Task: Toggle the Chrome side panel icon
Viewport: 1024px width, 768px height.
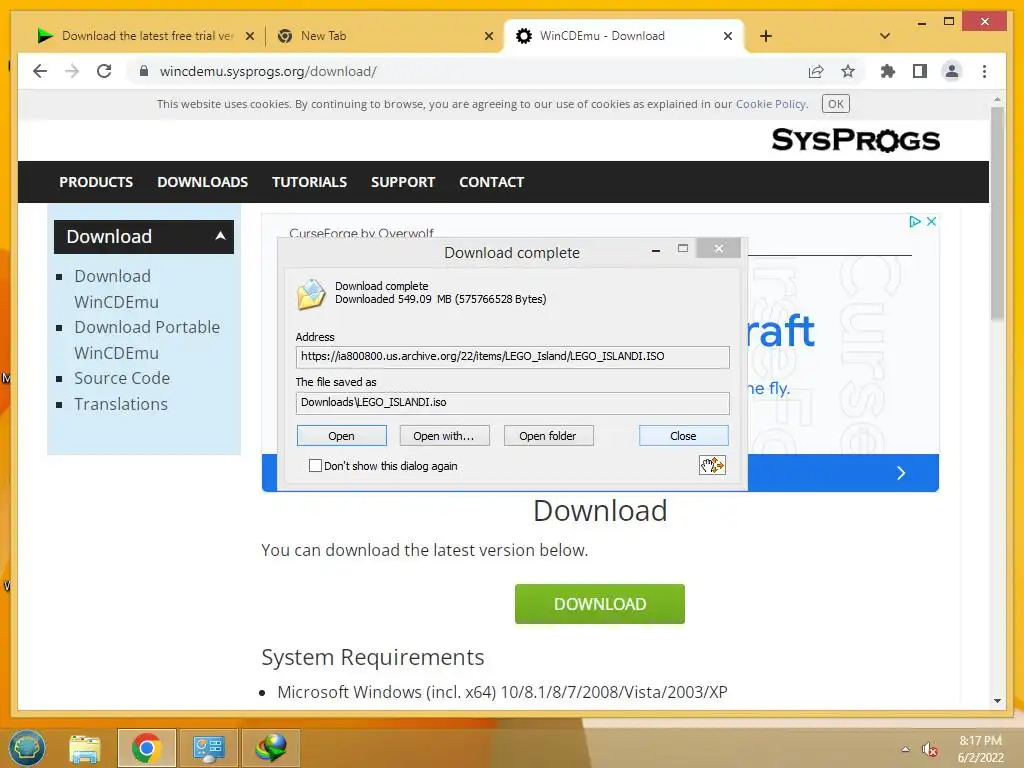Action: coord(920,71)
